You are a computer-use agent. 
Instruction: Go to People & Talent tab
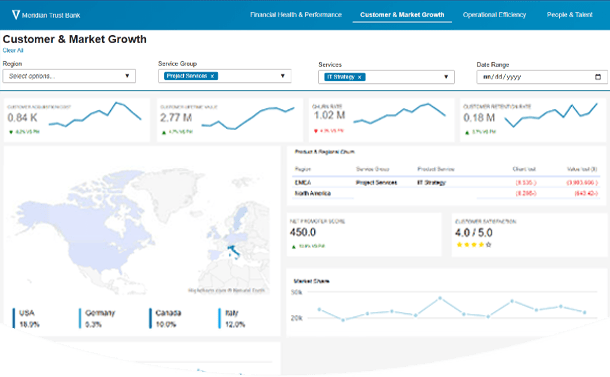pyautogui.click(x=570, y=15)
